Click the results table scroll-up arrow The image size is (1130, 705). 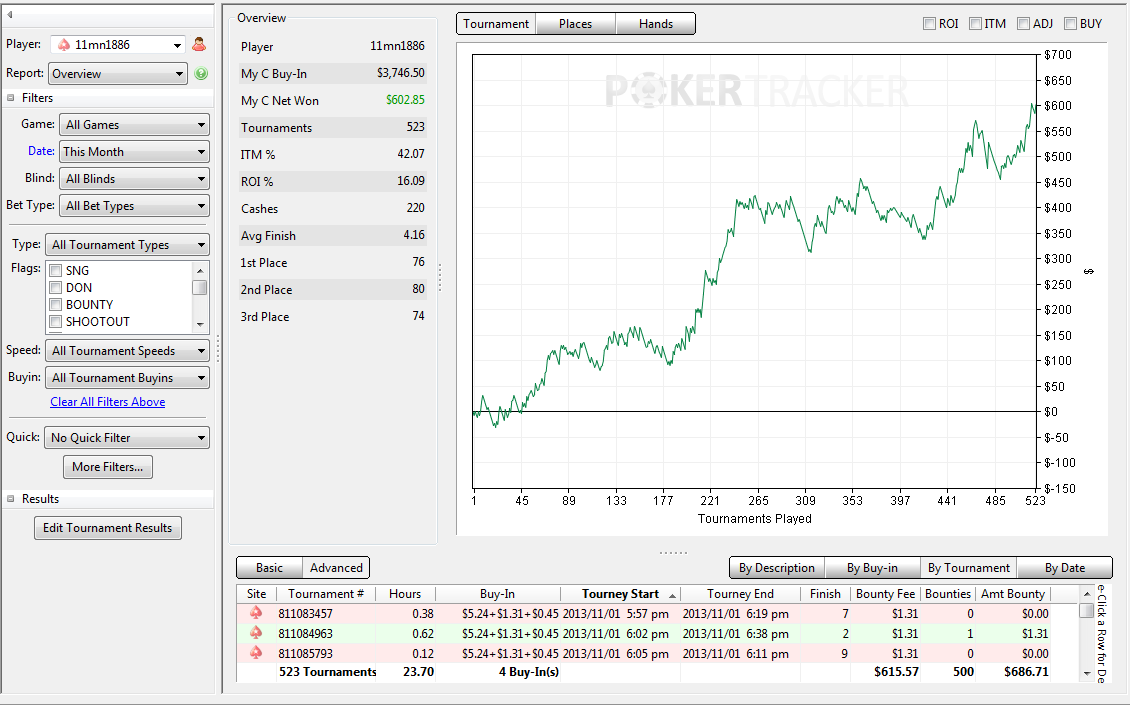1087,594
